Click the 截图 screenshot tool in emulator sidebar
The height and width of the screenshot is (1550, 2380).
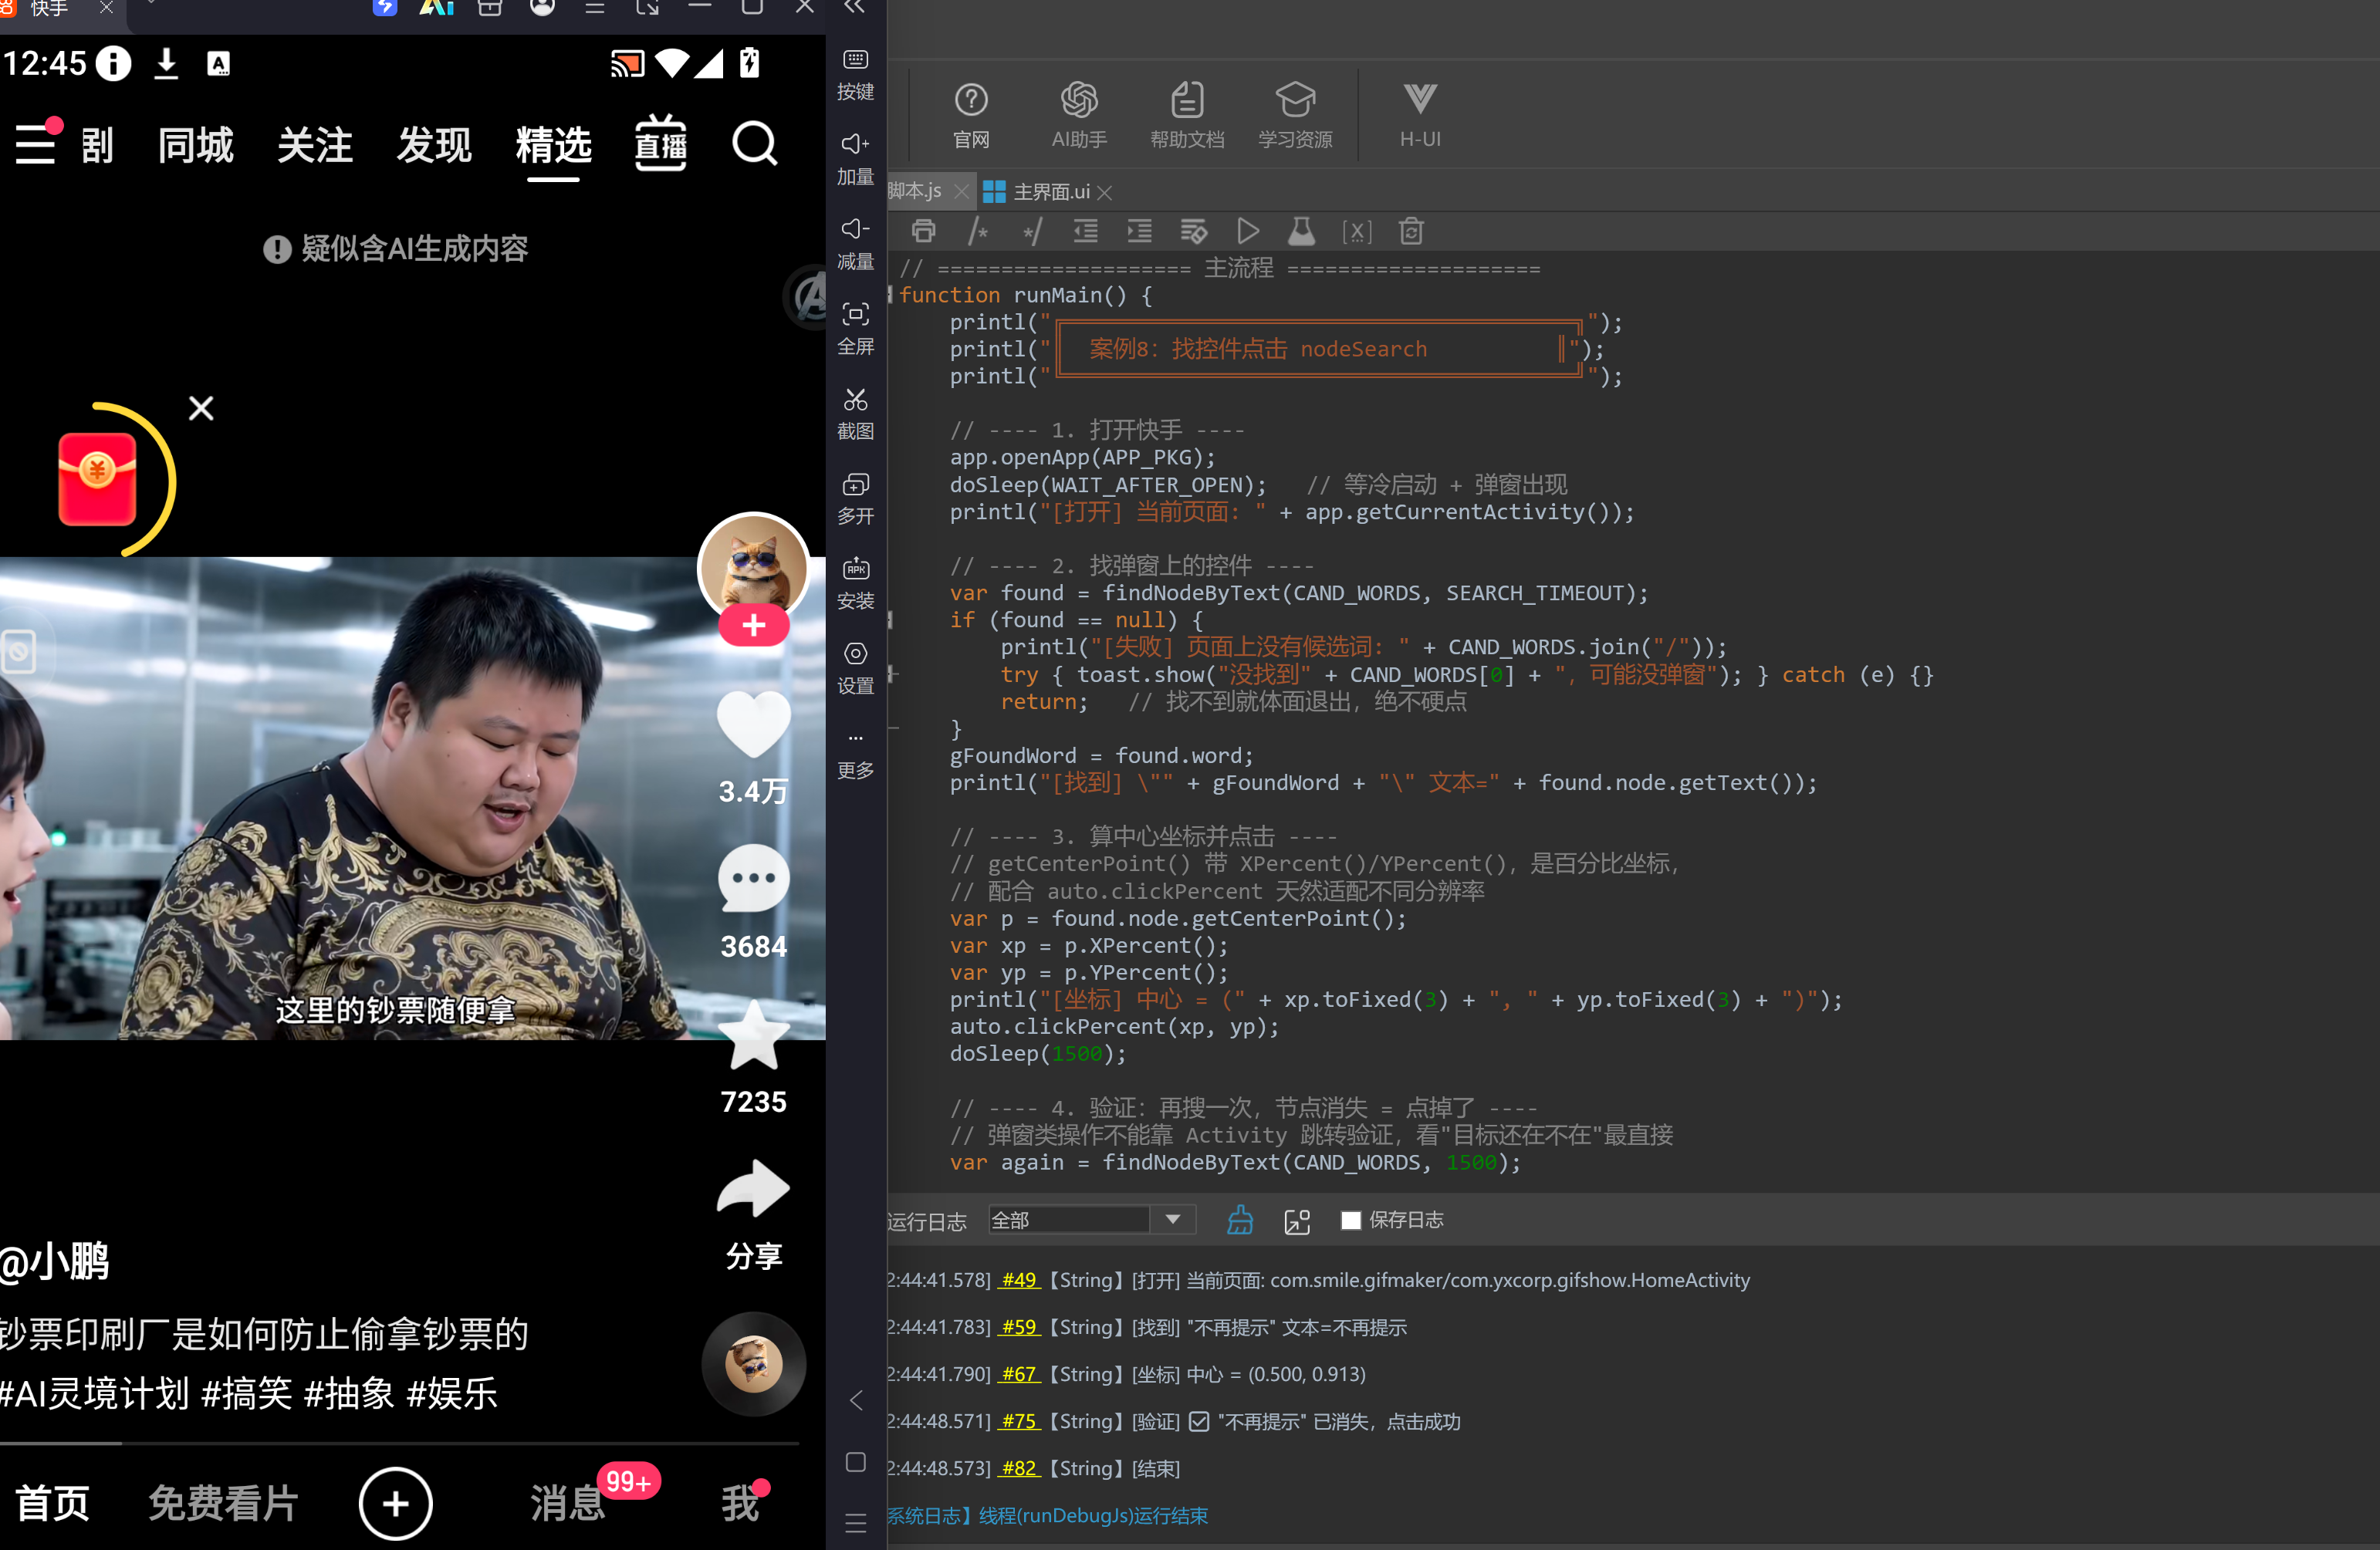pyautogui.click(x=855, y=414)
